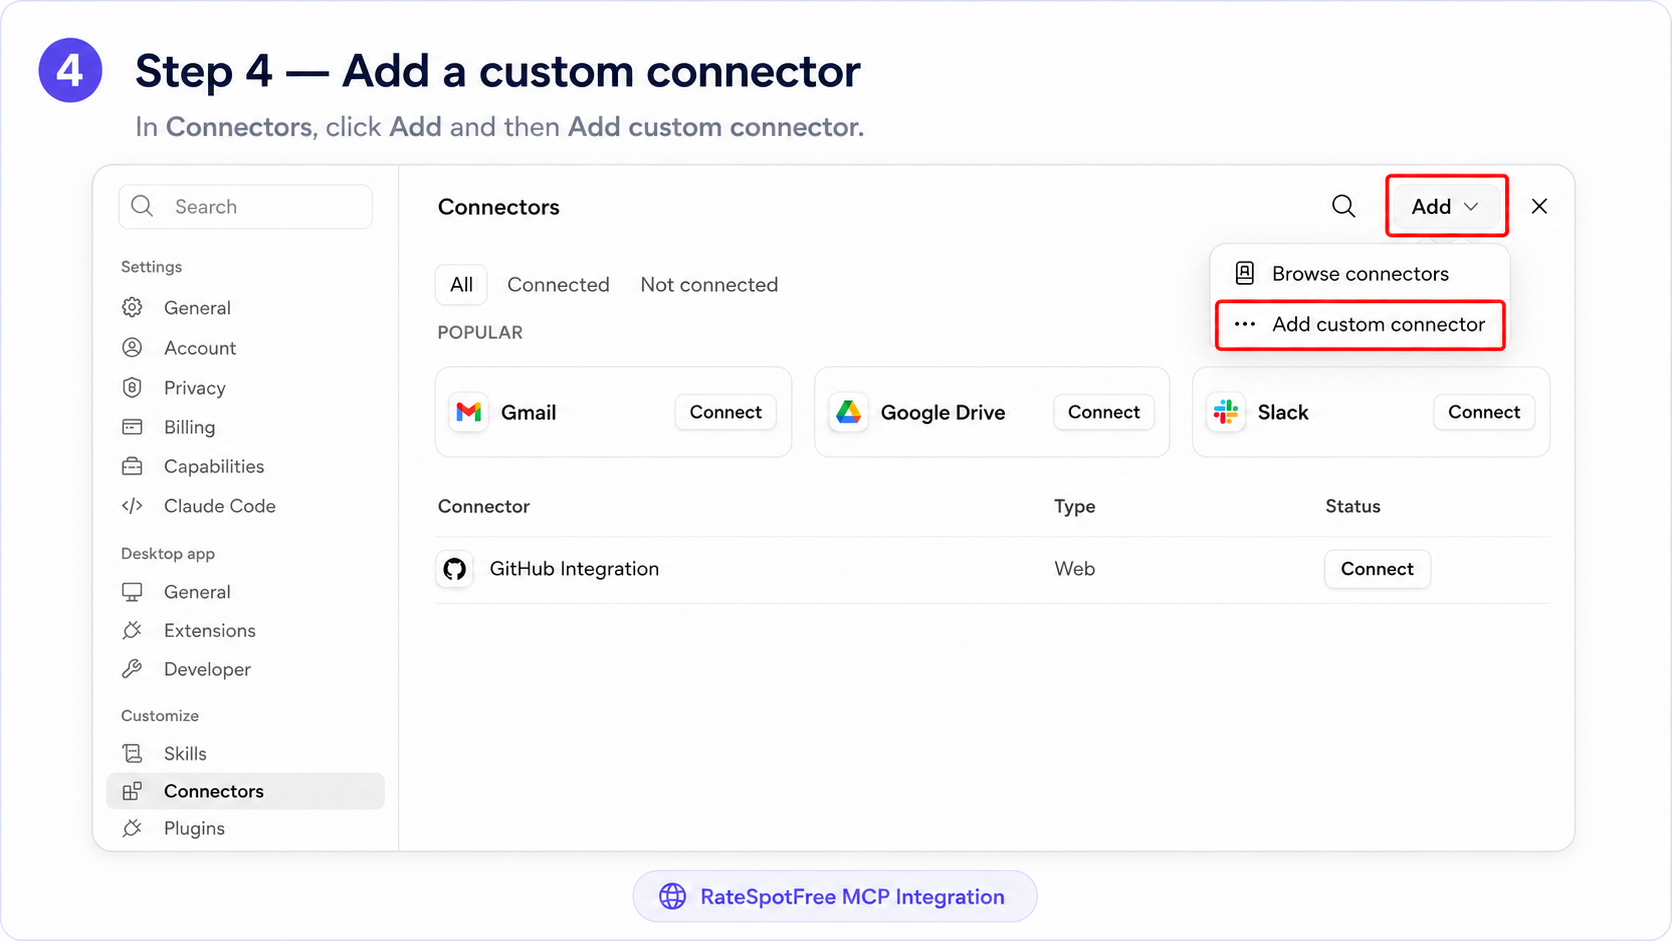Select the Connectors grid icon

132,791
